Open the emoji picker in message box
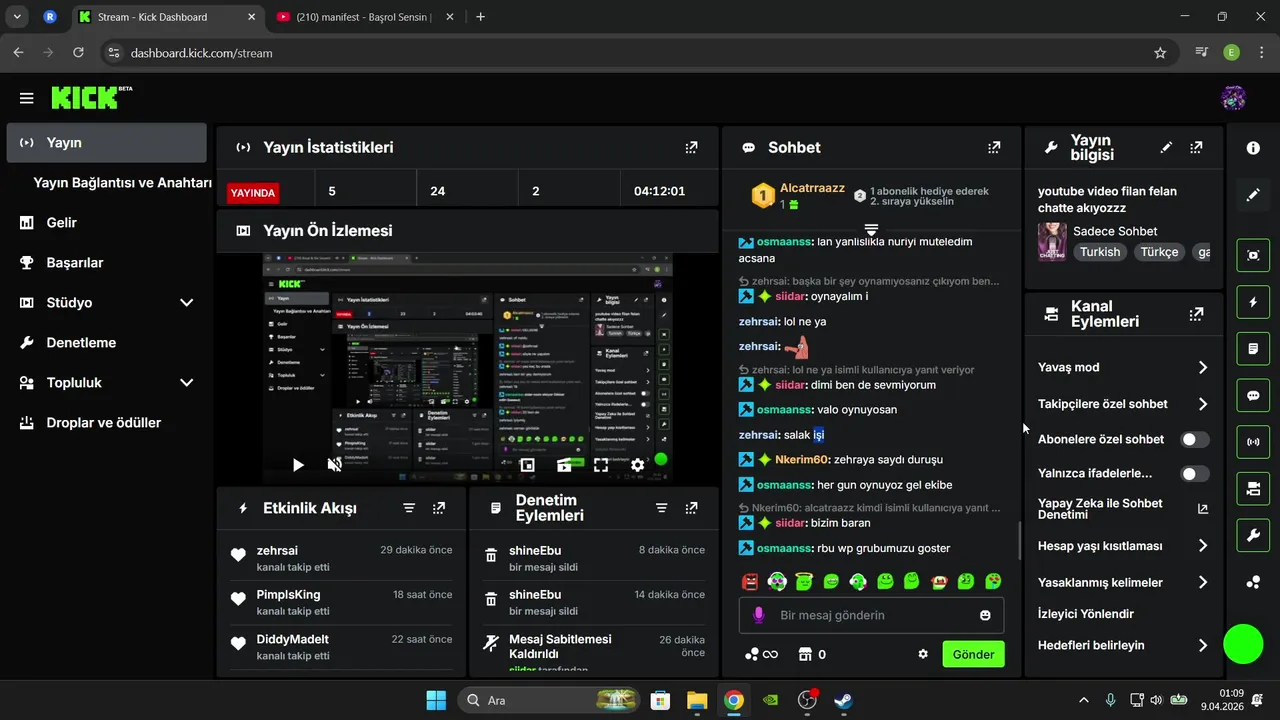 tap(985, 615)
